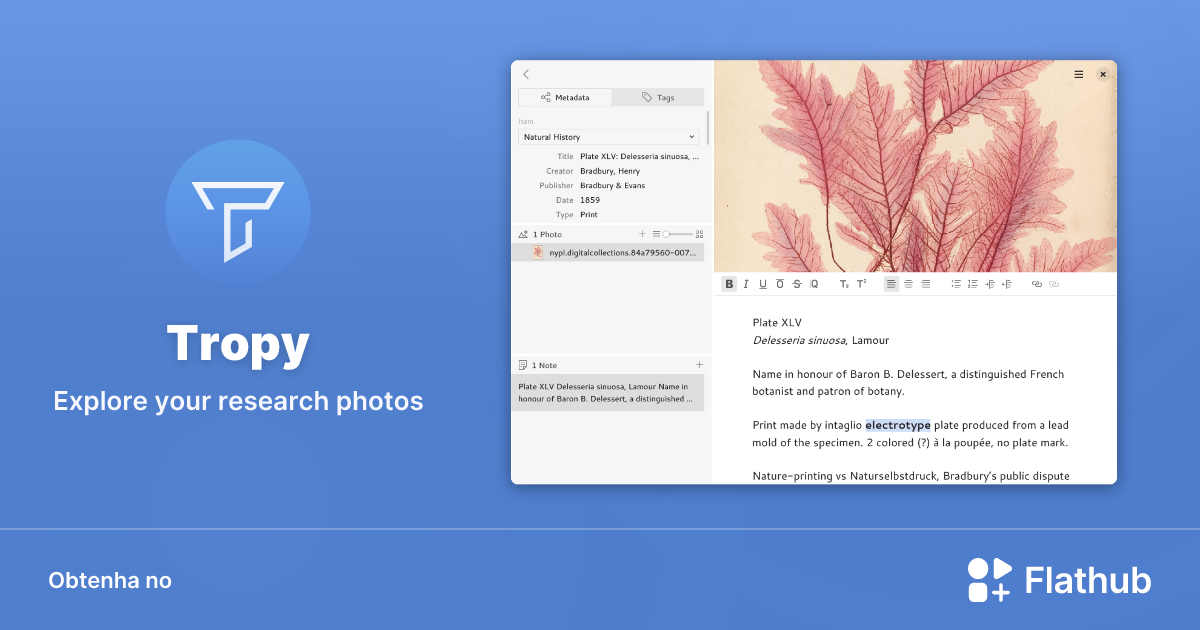
Task: Open the Natural History template dropdown
Action: (609, 137)
